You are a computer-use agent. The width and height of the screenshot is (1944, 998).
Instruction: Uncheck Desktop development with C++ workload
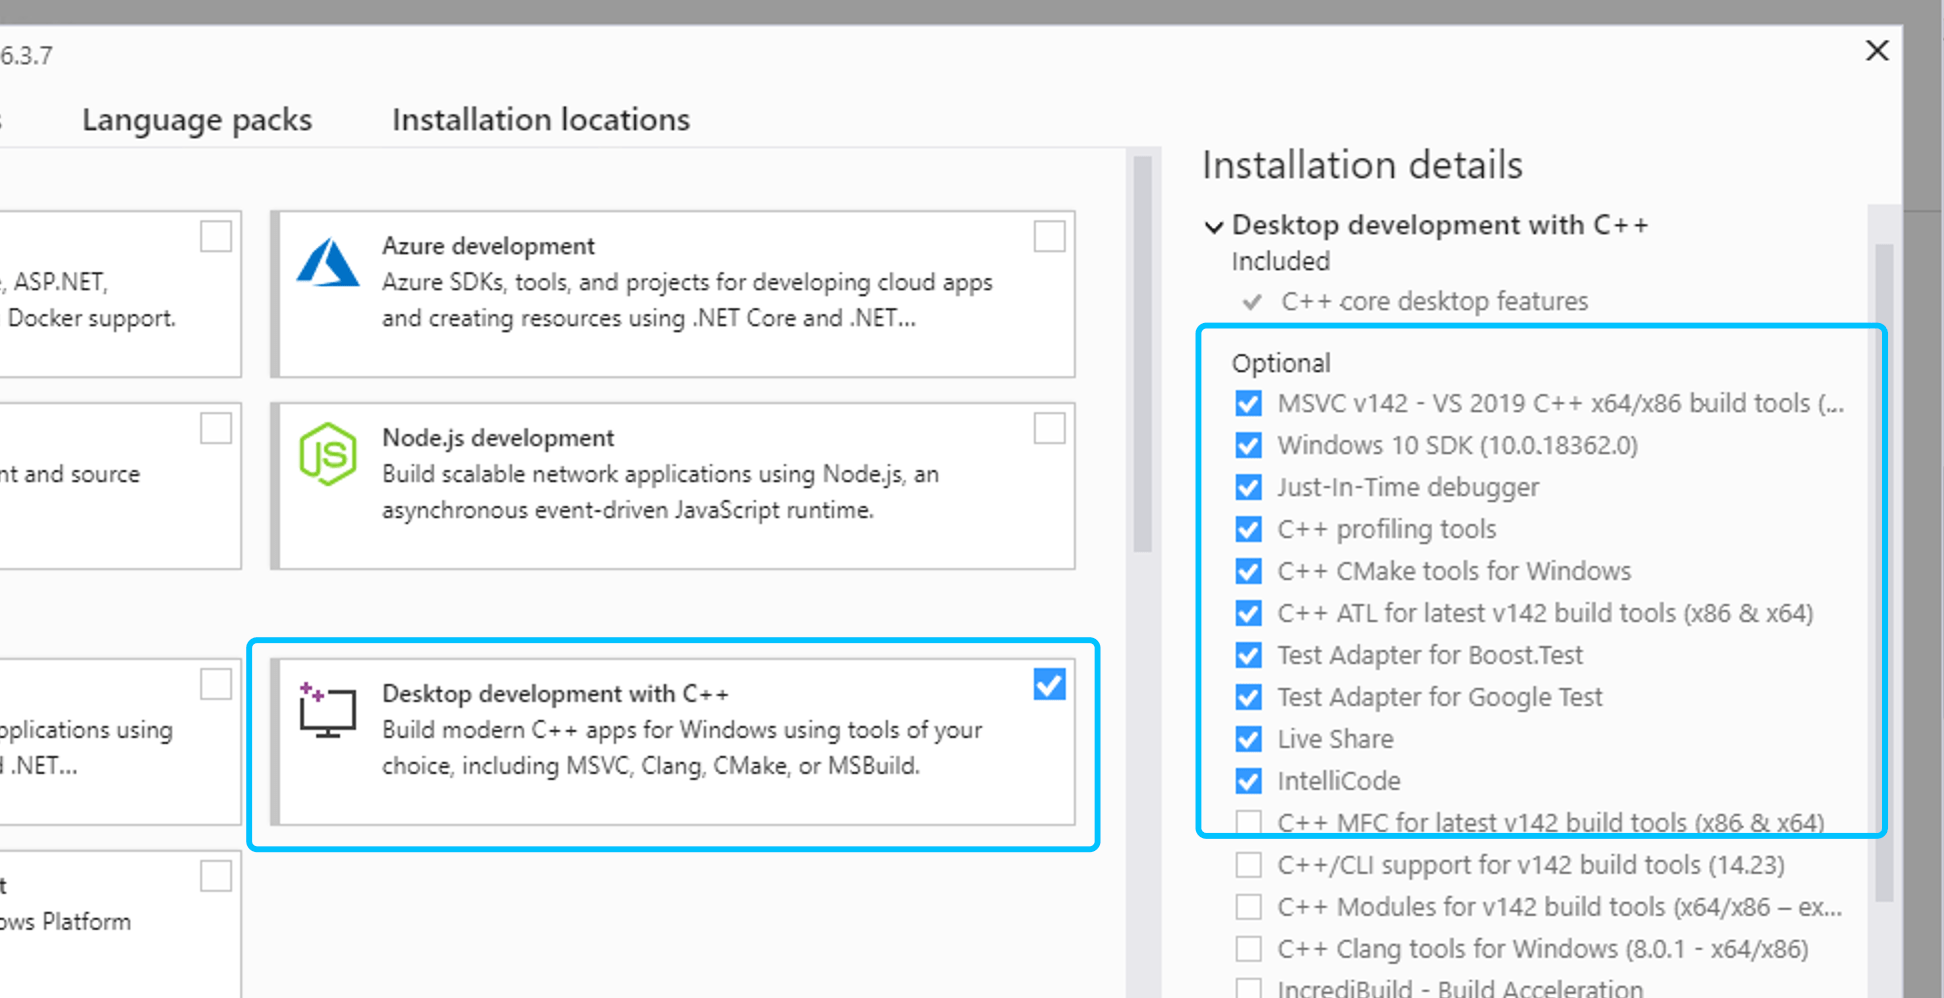pos(1049,685)
